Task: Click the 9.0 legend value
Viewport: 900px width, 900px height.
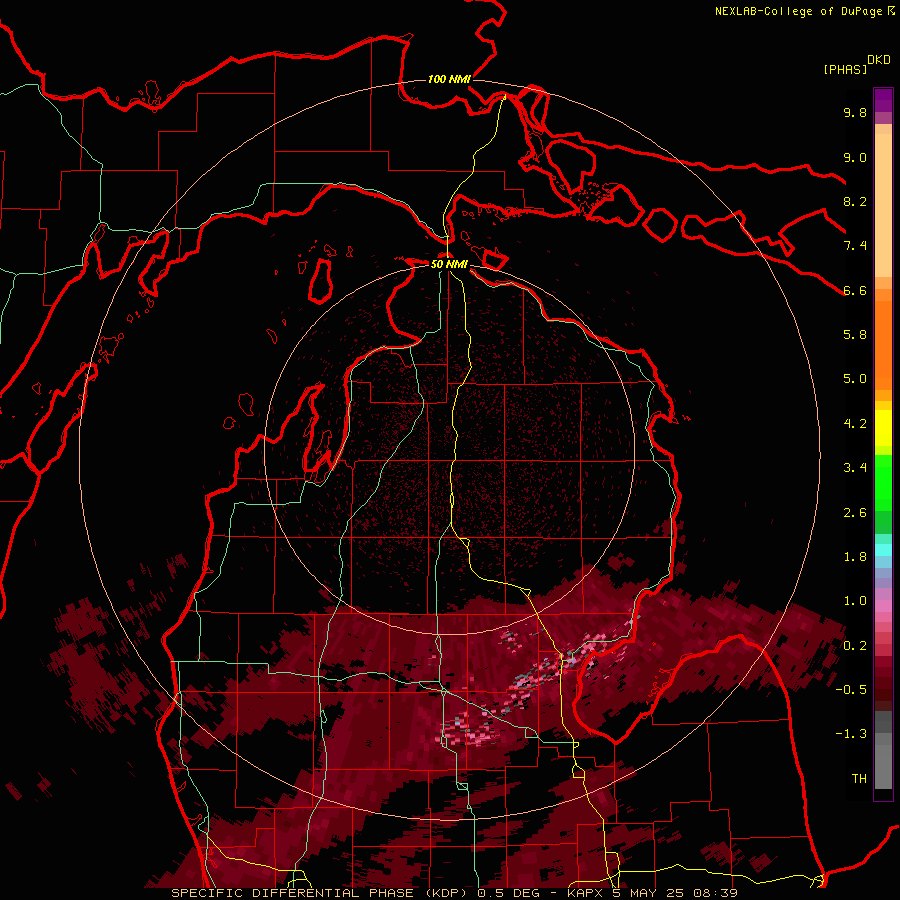Action: coord(855,157)
